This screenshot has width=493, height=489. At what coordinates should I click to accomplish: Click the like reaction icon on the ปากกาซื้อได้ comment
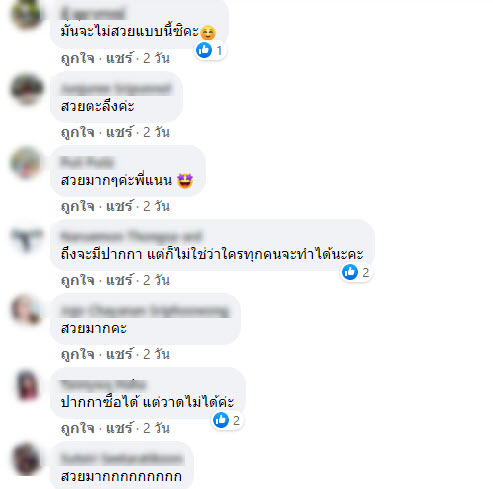[221, 420]
